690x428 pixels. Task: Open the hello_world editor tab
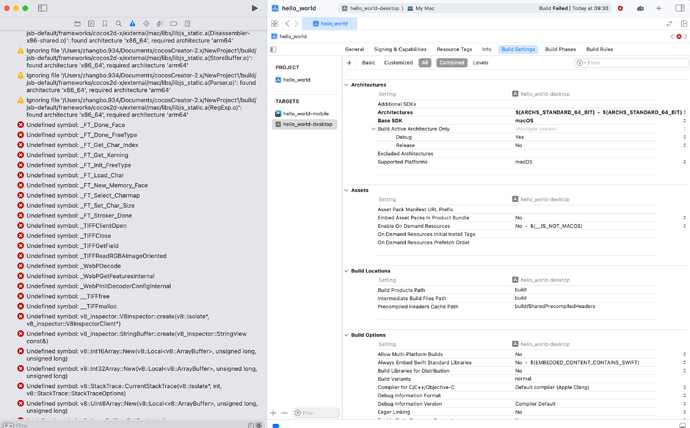click(330, 24)
